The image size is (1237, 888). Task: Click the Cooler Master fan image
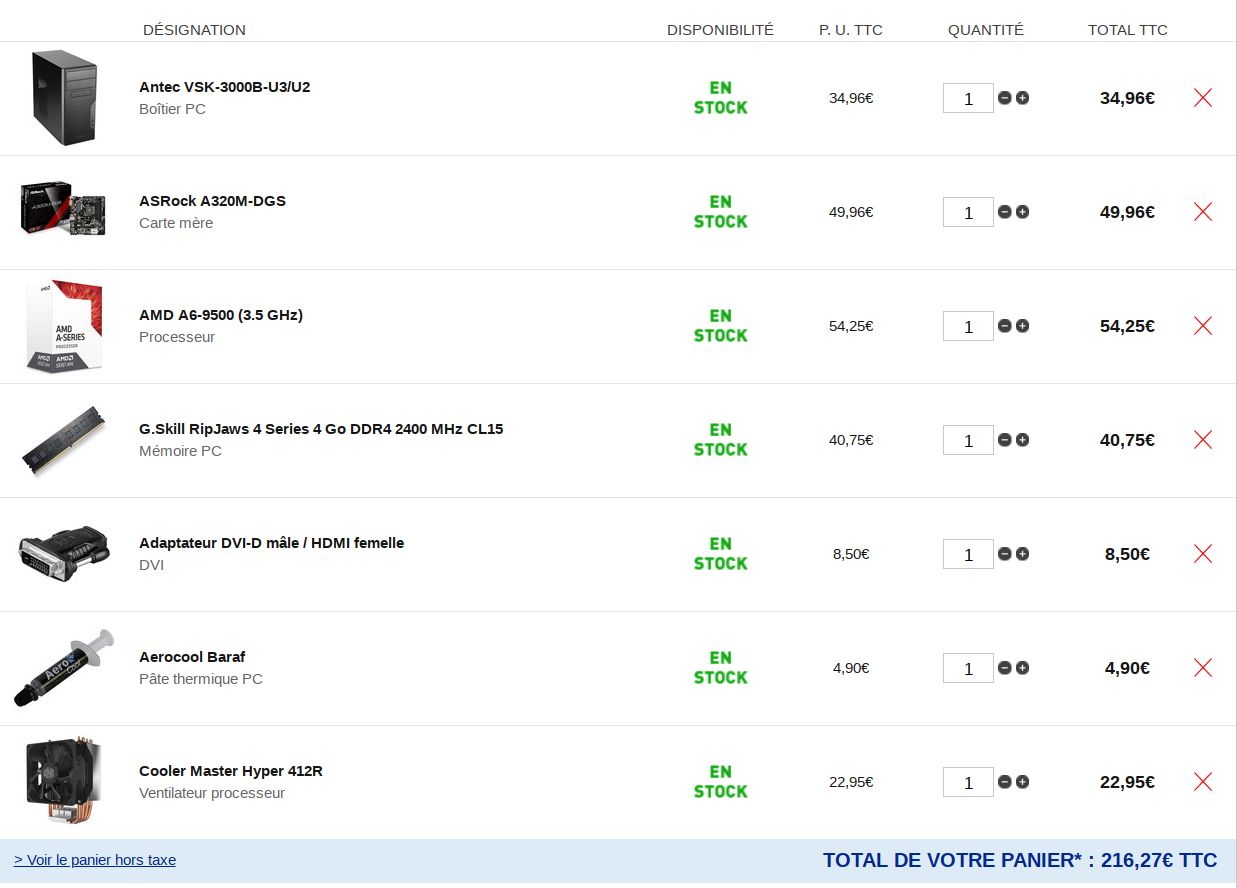(x=64, y=782)
